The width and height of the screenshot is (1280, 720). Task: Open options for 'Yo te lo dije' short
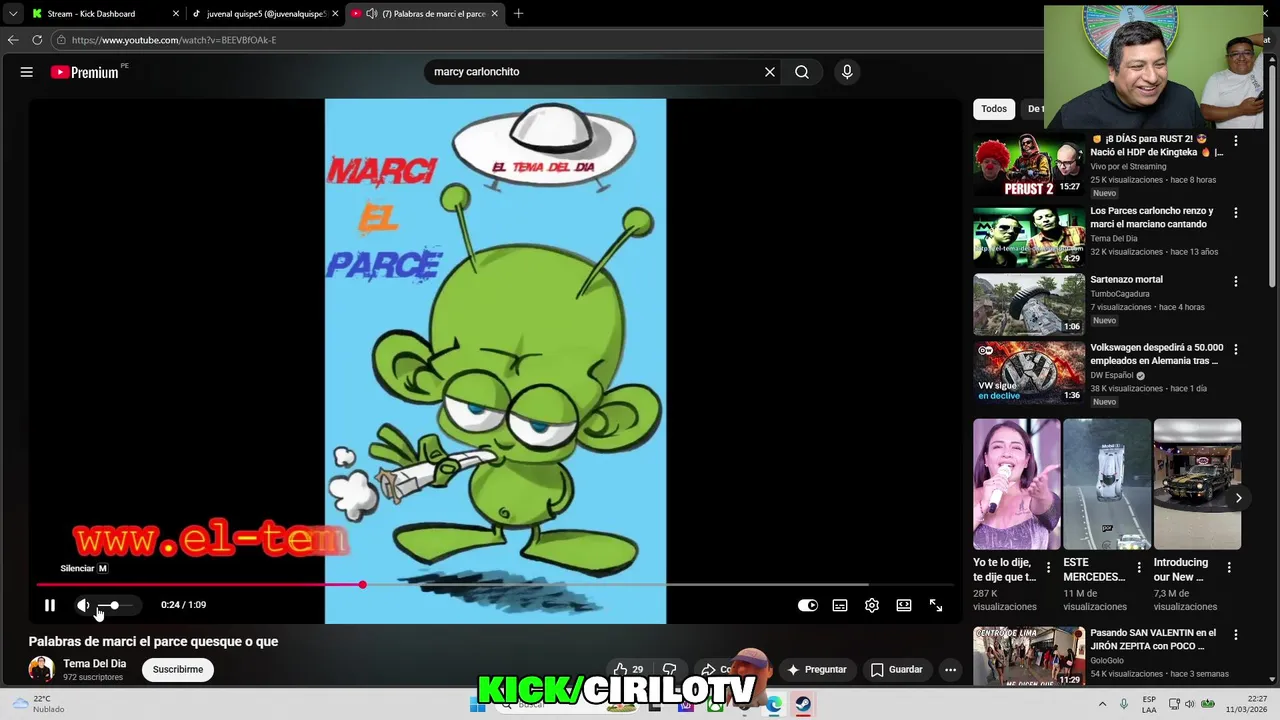[x=1049, y=567]
